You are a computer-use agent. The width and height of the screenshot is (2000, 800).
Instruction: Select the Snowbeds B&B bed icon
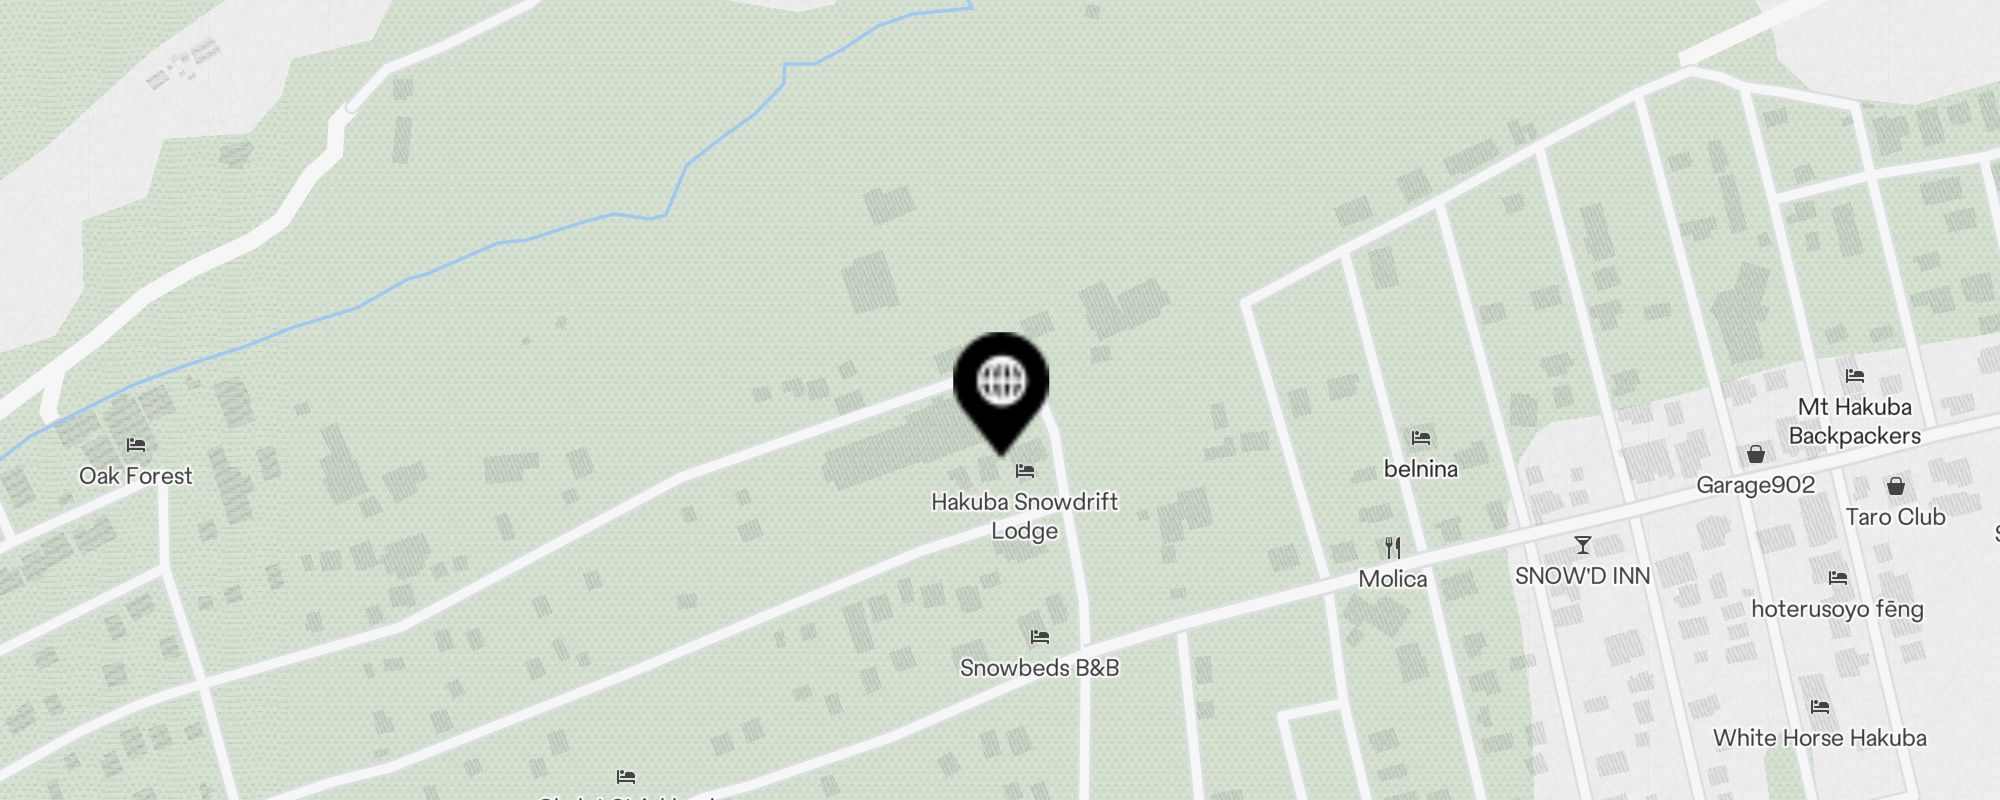[1040, 637]
